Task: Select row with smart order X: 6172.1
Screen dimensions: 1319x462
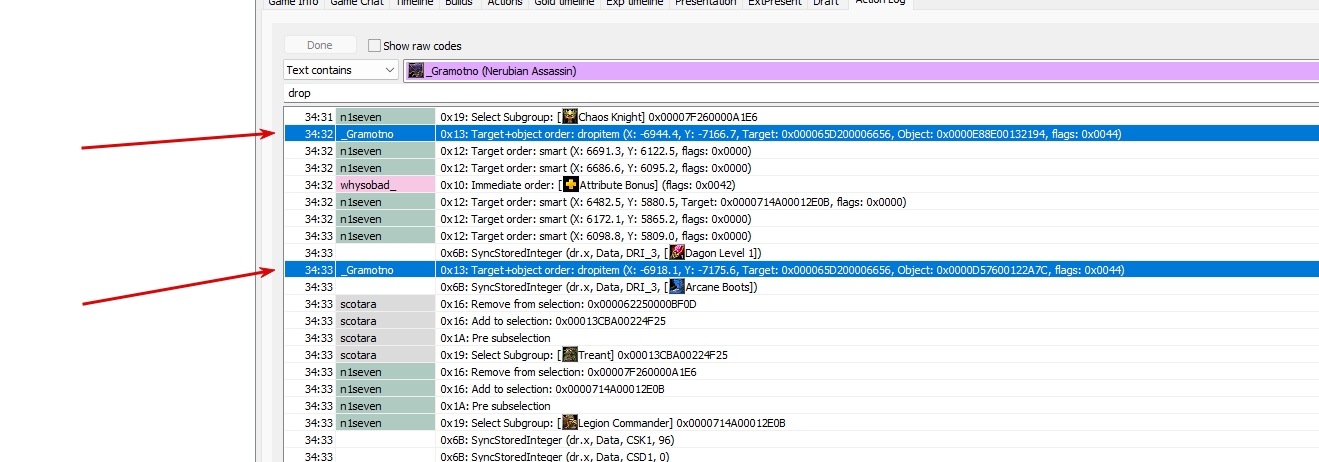Action: [x=801, y=219]
